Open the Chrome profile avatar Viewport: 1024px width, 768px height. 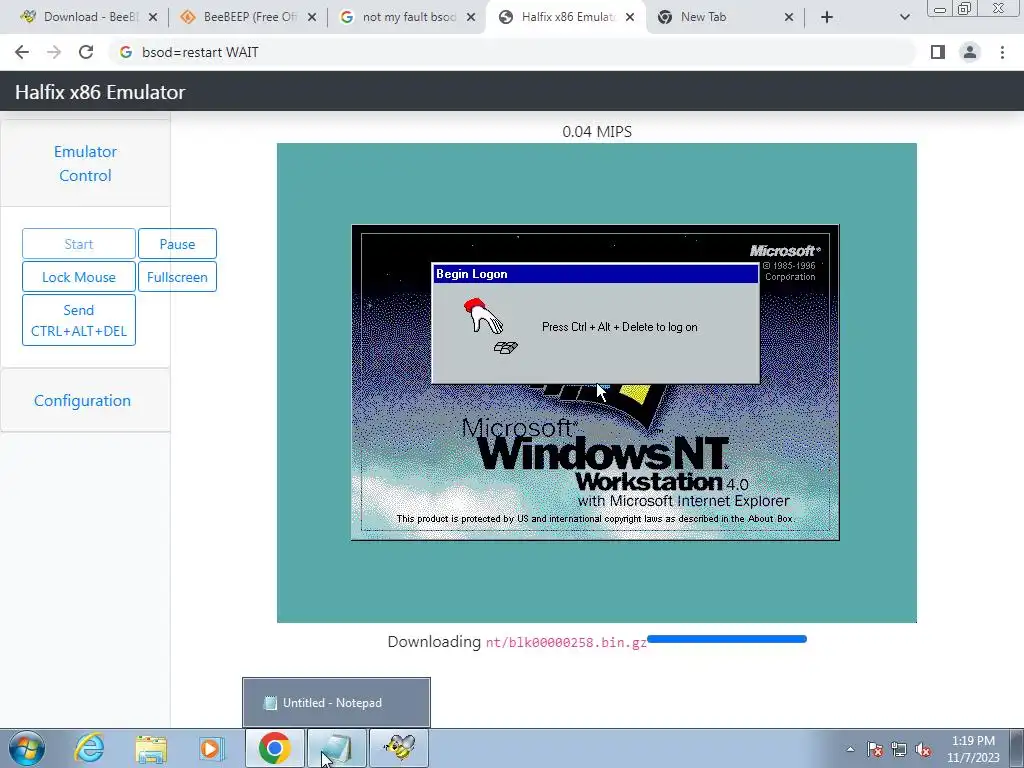[x=970, y=52]
